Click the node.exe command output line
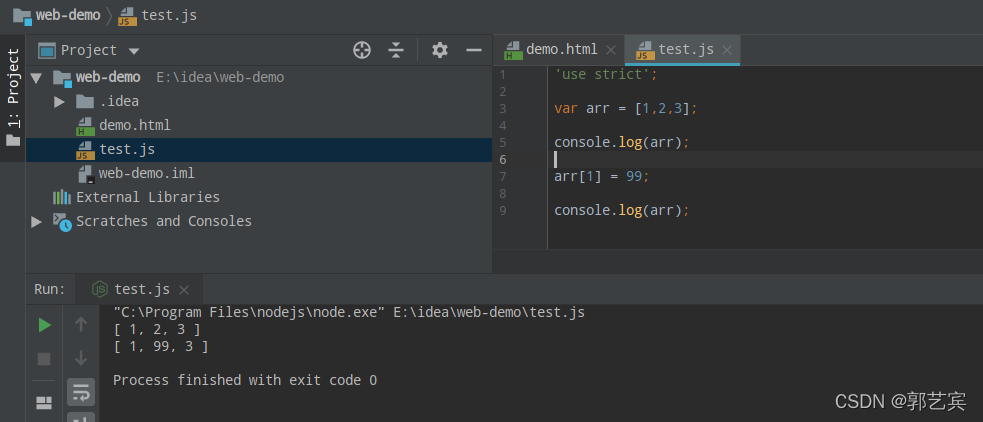983x422 pixels. pos(349,312)
